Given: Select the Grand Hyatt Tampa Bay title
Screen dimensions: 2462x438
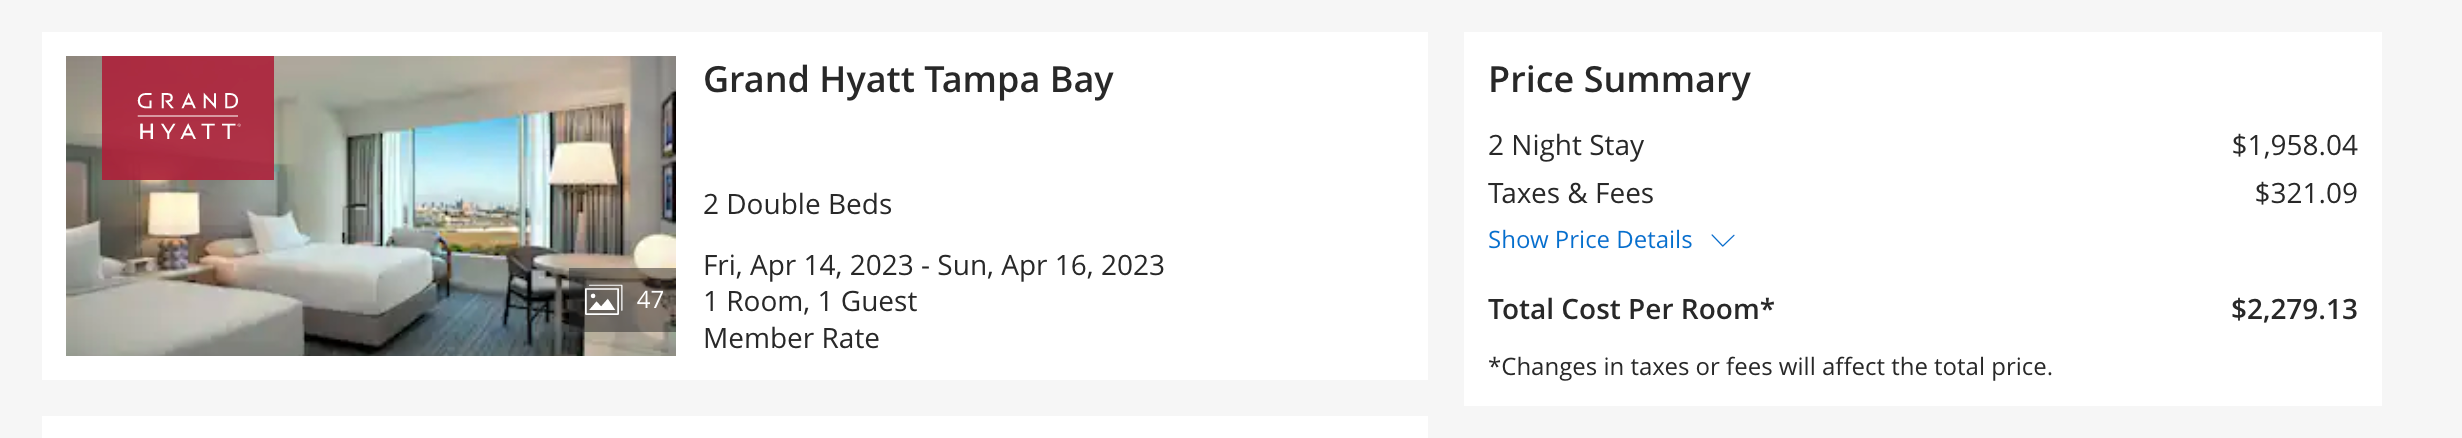Looking at the screenshot, I should pos(907,79).
